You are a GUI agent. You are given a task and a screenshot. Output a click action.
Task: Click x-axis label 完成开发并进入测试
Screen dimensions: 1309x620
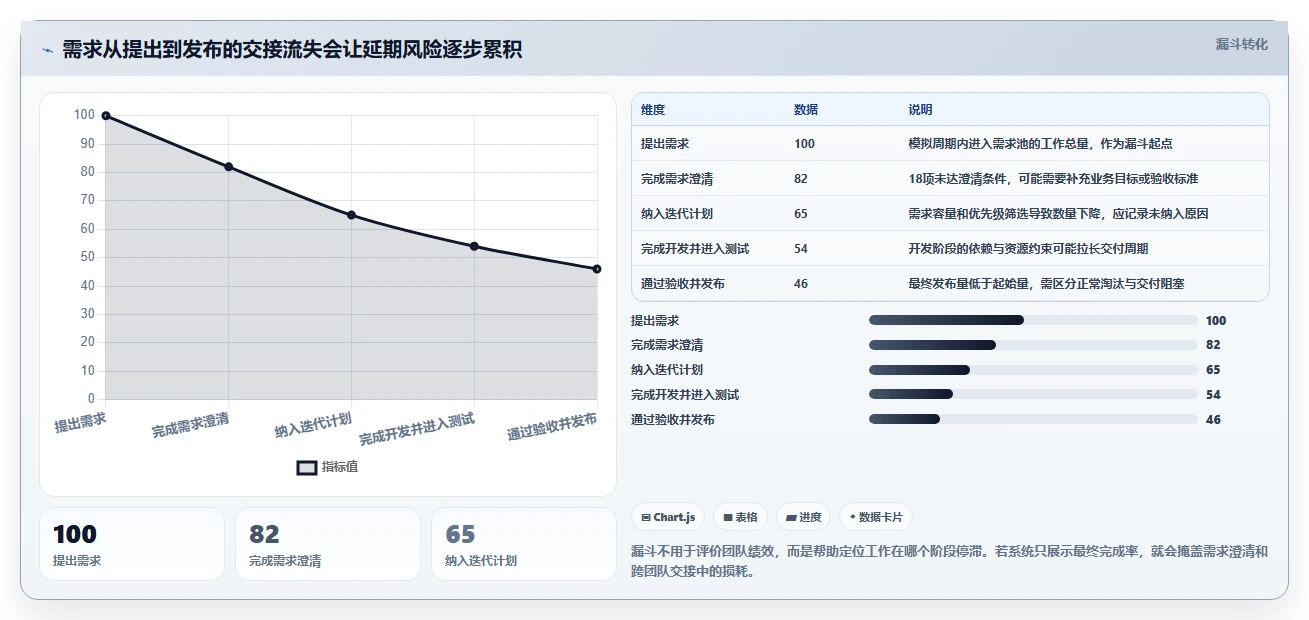tap(417, 429)
